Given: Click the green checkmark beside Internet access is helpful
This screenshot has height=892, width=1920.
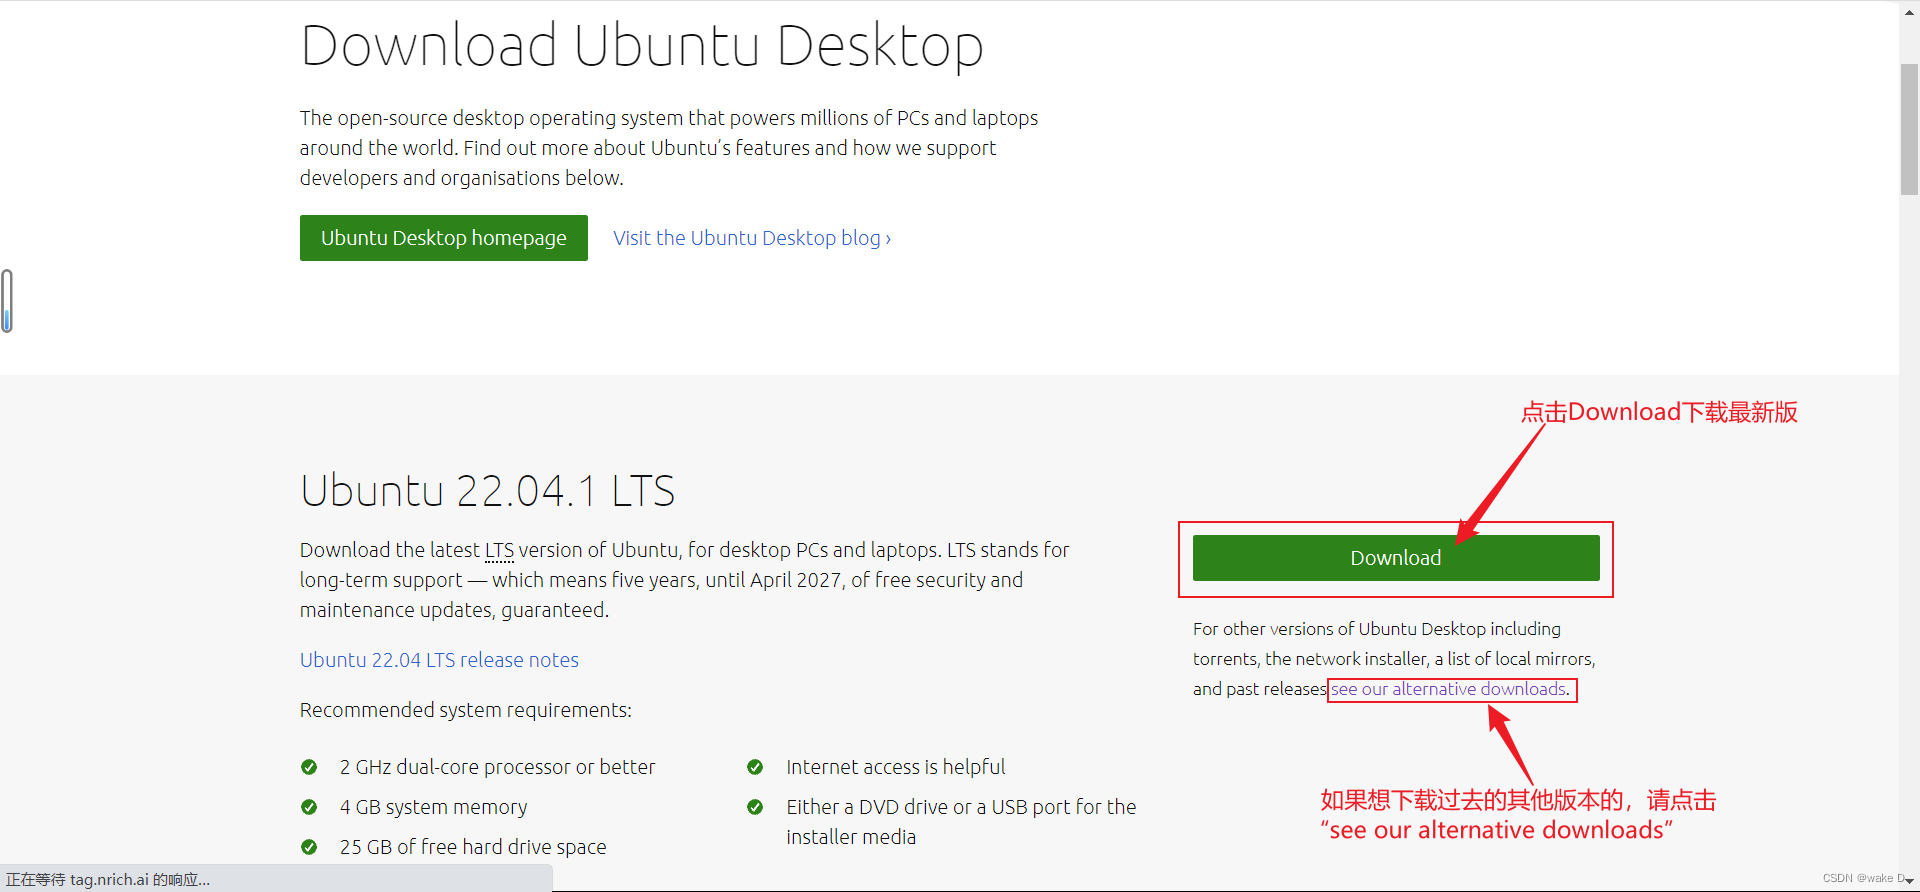Looking at the screenshot, I should [755, 767].
